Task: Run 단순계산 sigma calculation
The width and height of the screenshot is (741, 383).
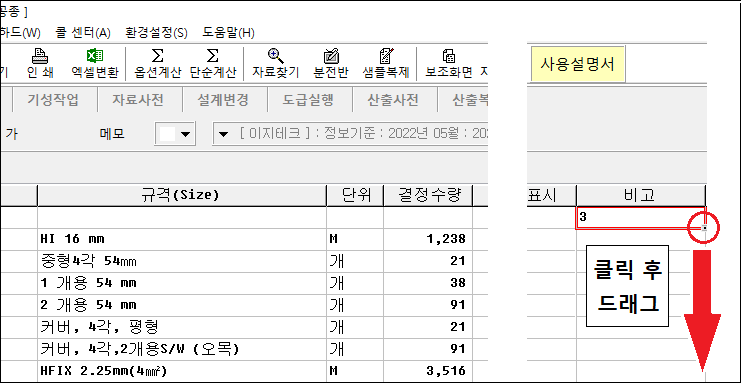Action: 213,63
